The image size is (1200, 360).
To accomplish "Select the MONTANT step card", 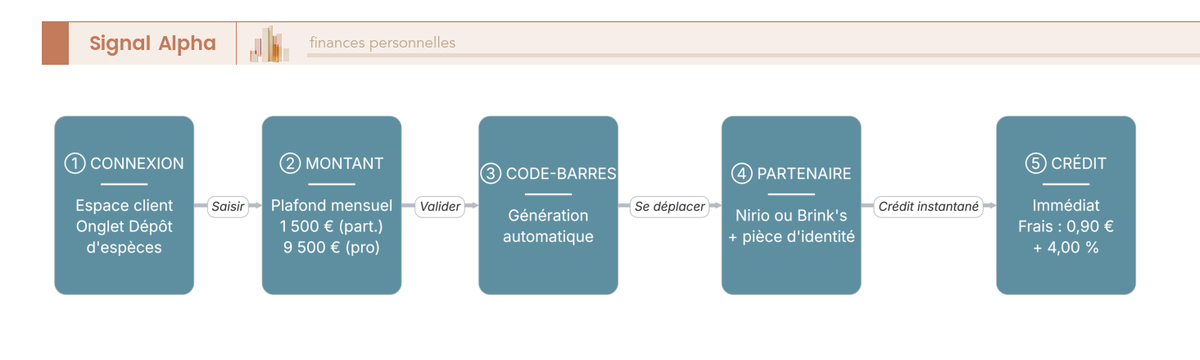I will 332,205.
